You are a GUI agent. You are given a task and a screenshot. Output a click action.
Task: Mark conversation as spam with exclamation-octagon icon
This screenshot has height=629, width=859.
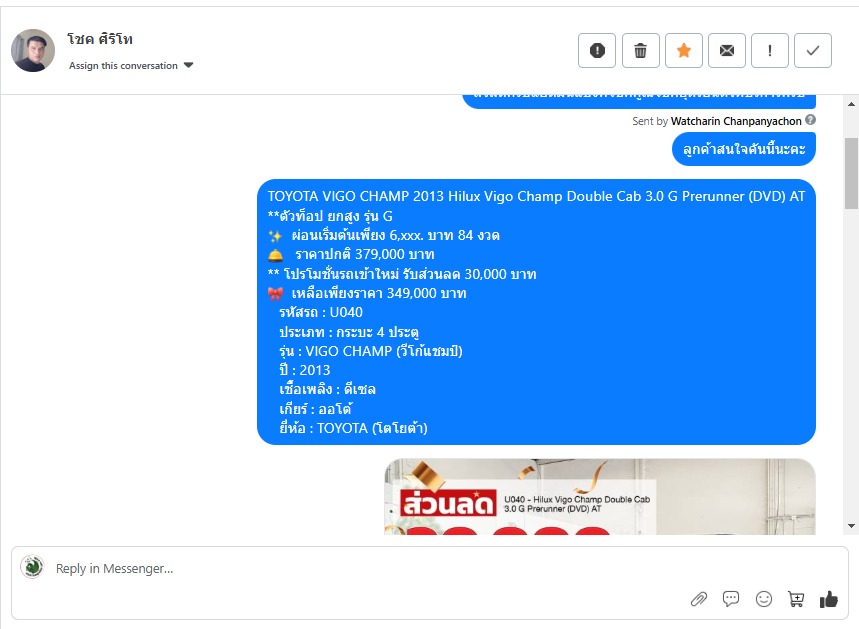597,50
